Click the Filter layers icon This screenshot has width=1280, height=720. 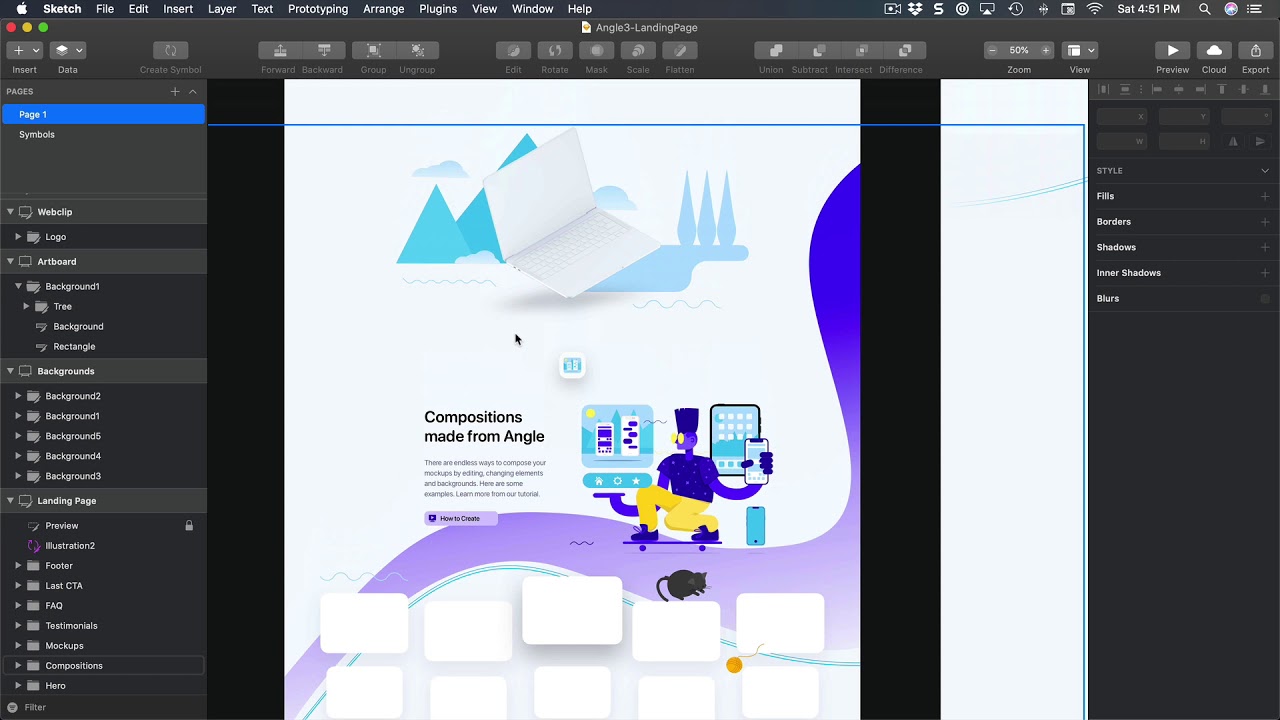(x=12, y=707)
